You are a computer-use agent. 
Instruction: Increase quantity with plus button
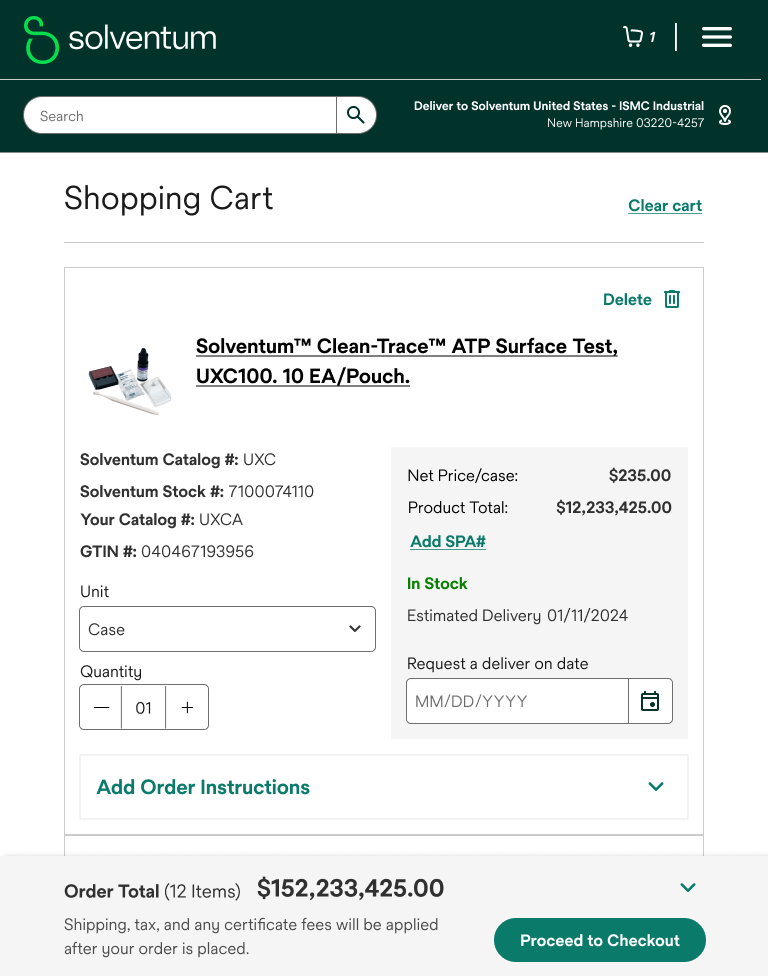187,708
